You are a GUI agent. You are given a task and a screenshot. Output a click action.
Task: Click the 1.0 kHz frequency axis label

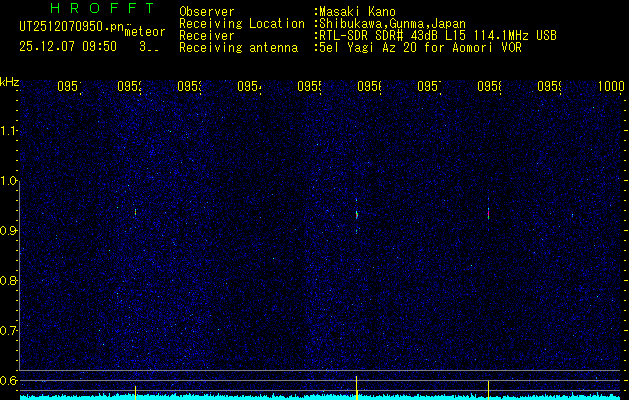point(8,181)
